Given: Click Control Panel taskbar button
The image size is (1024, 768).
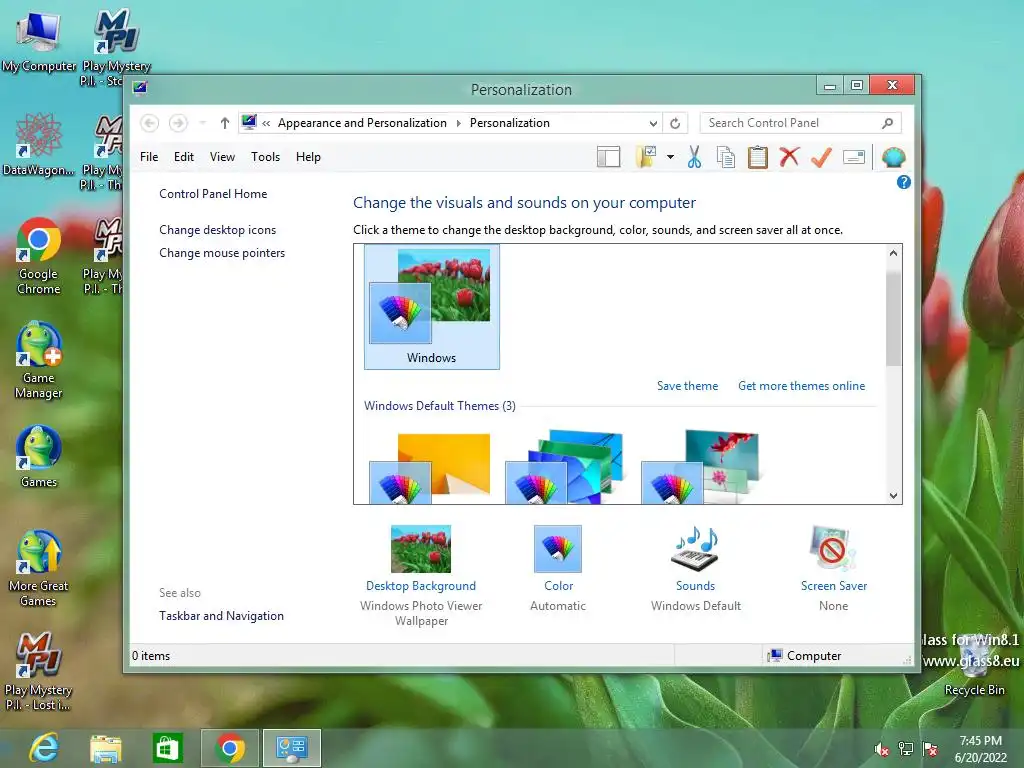Looking at the screenshot, I should tap(292, 748).
